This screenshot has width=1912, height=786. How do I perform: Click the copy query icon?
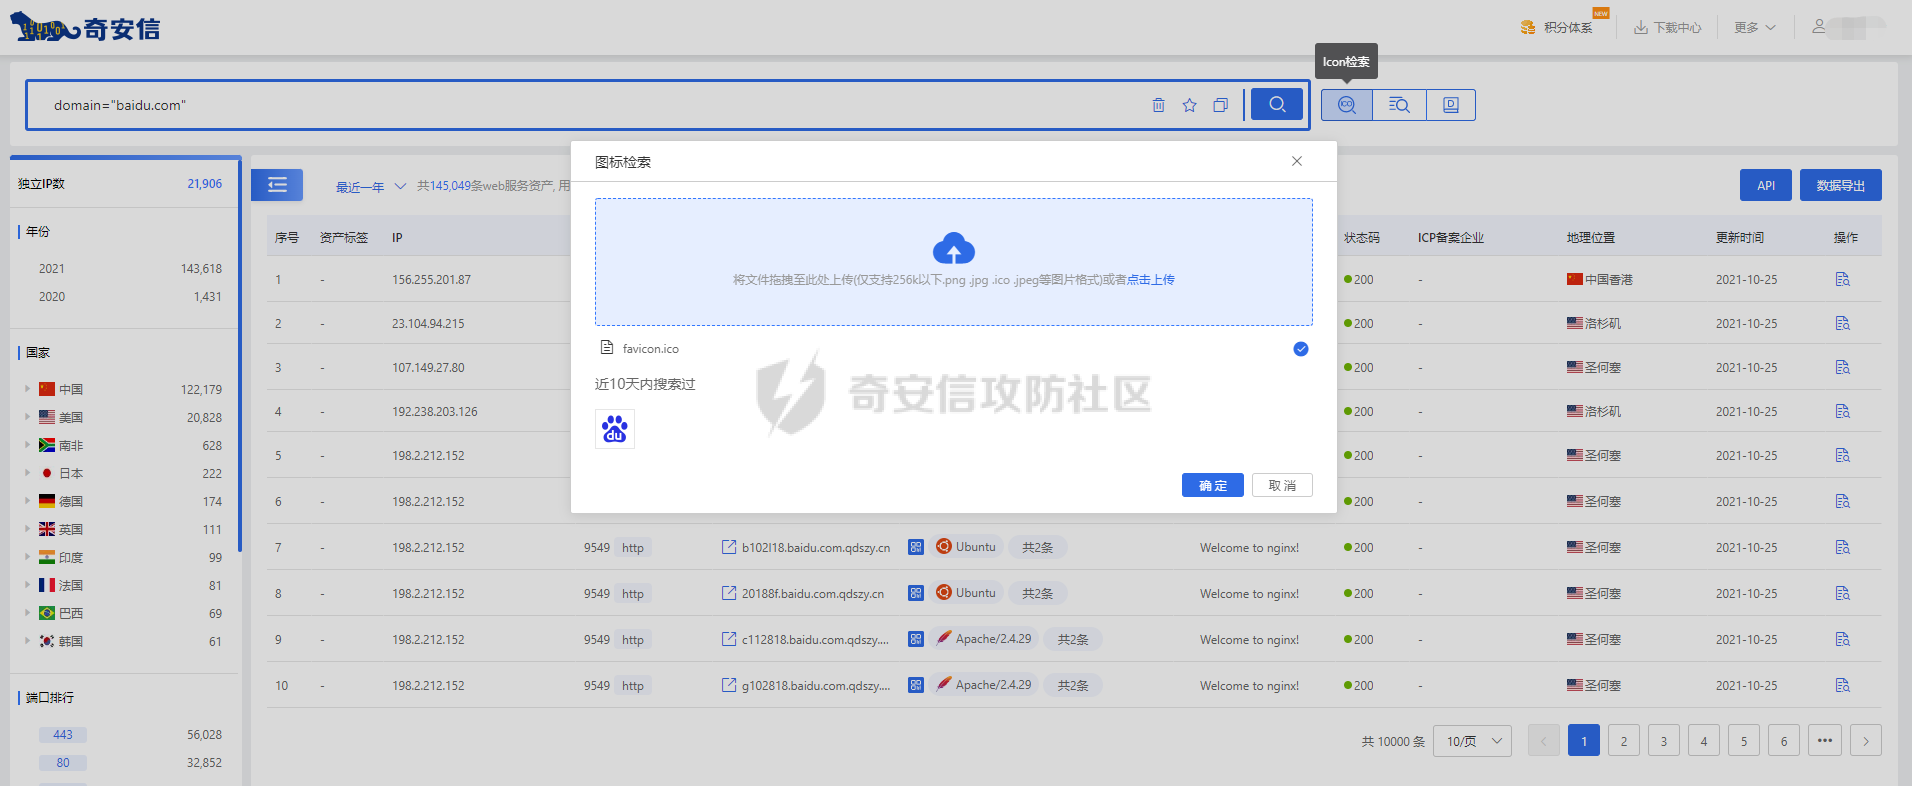[x=1220, y=105]
